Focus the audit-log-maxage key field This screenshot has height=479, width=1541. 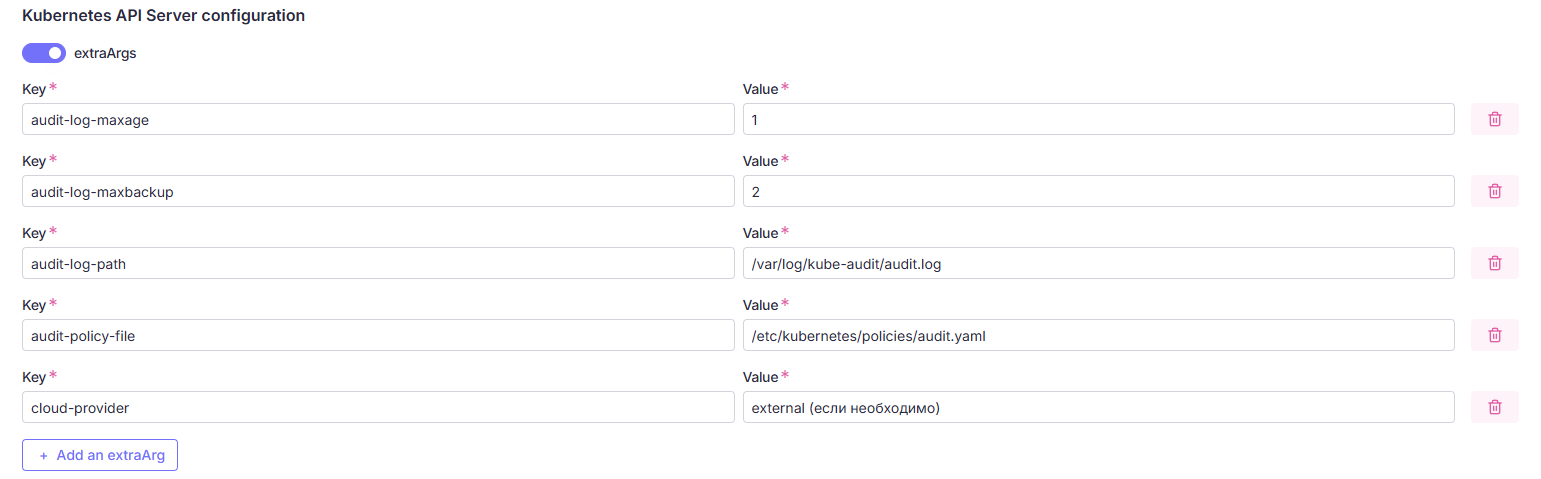[x=378, y=119]
